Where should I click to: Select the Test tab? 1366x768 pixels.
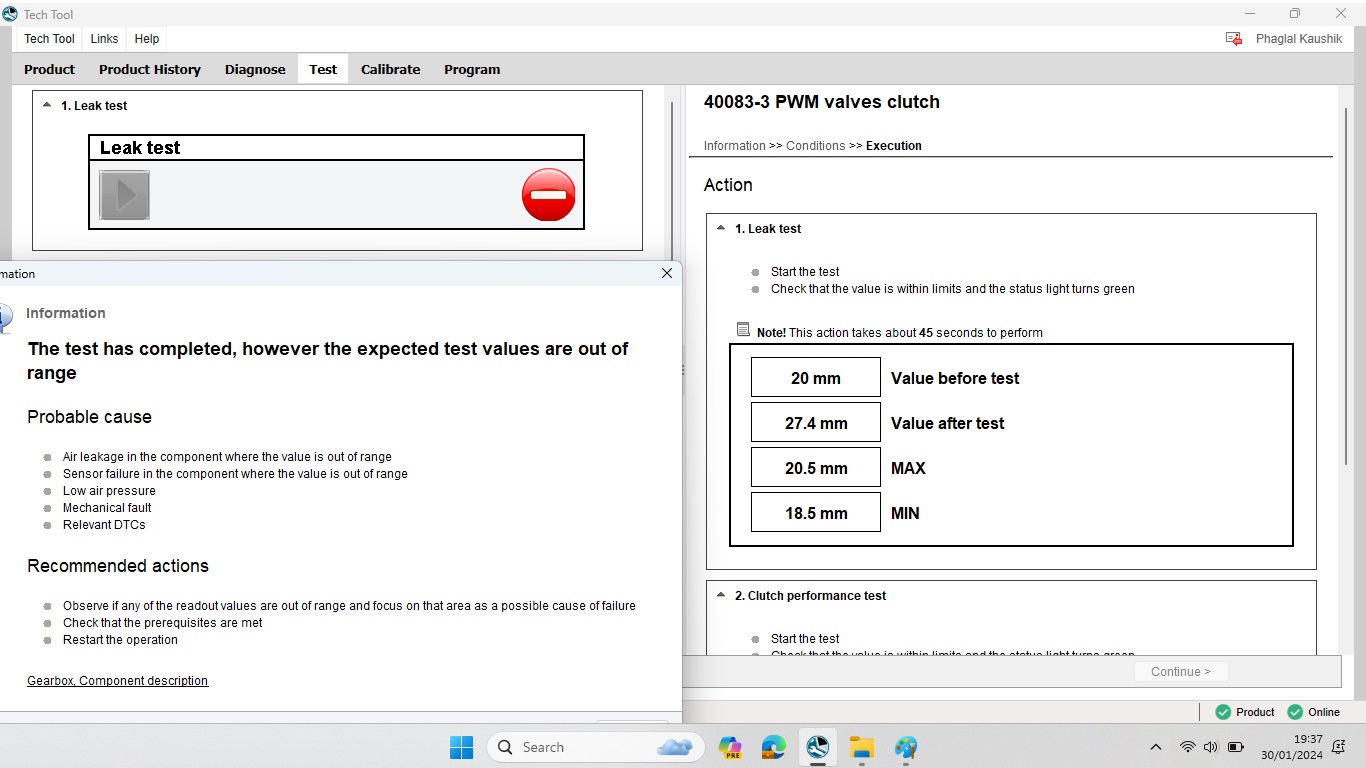click(x=323, y=69)
